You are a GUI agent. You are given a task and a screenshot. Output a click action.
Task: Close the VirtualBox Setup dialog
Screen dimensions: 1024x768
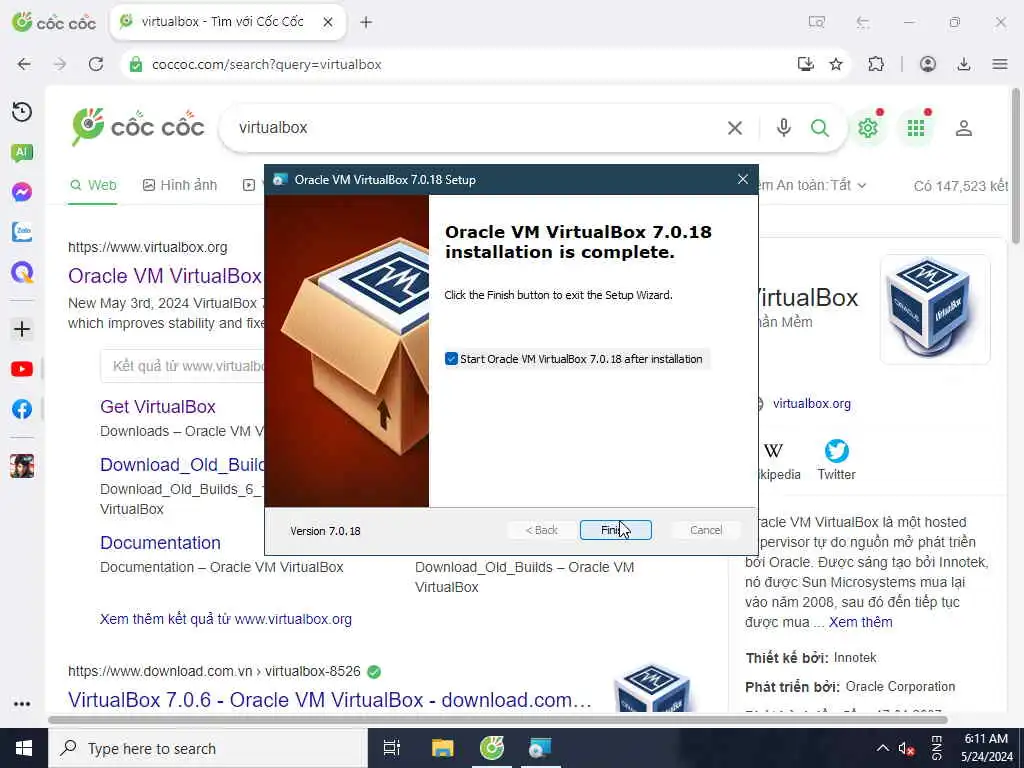743,179
